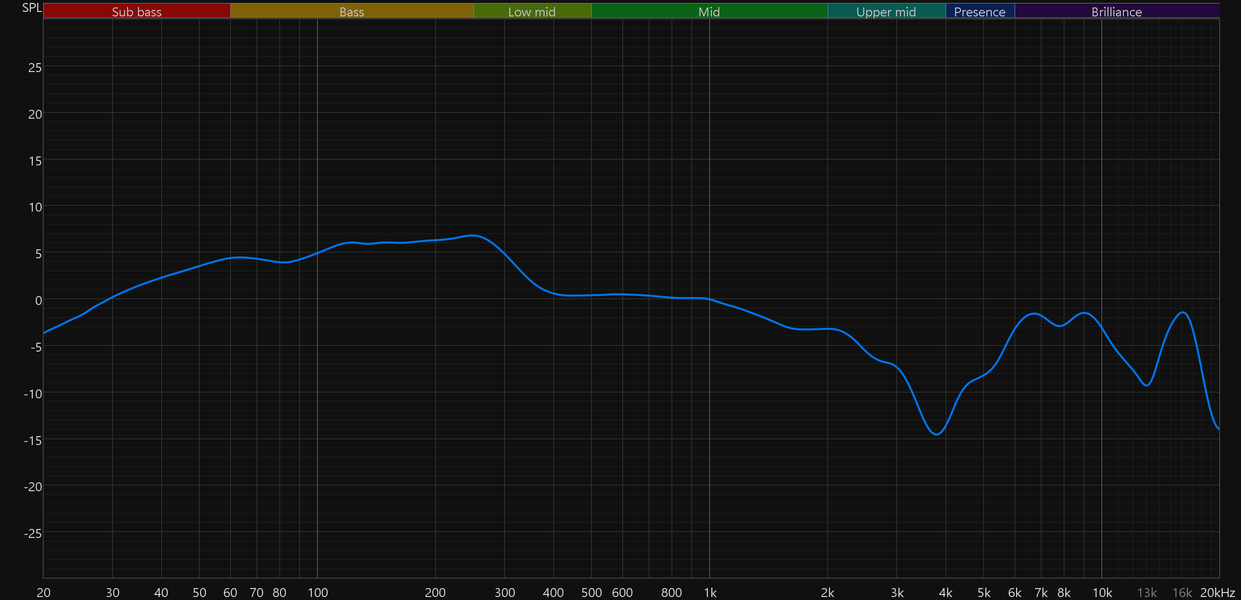Click the 100 Hz frequency label
The image size is (1241, 600).
318,592
